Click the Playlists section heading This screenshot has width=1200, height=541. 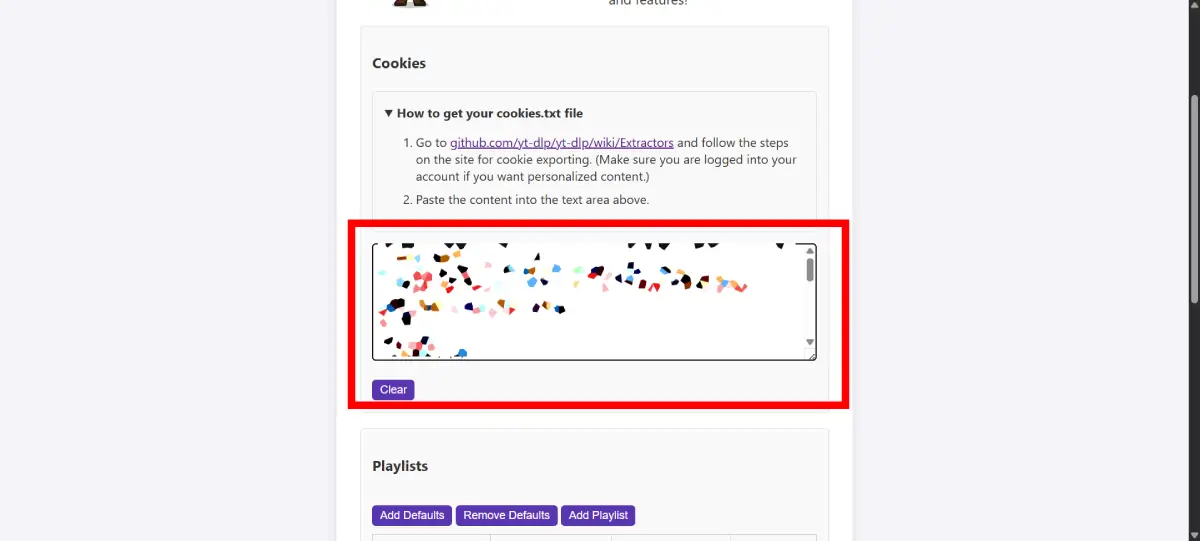point(400,466)
